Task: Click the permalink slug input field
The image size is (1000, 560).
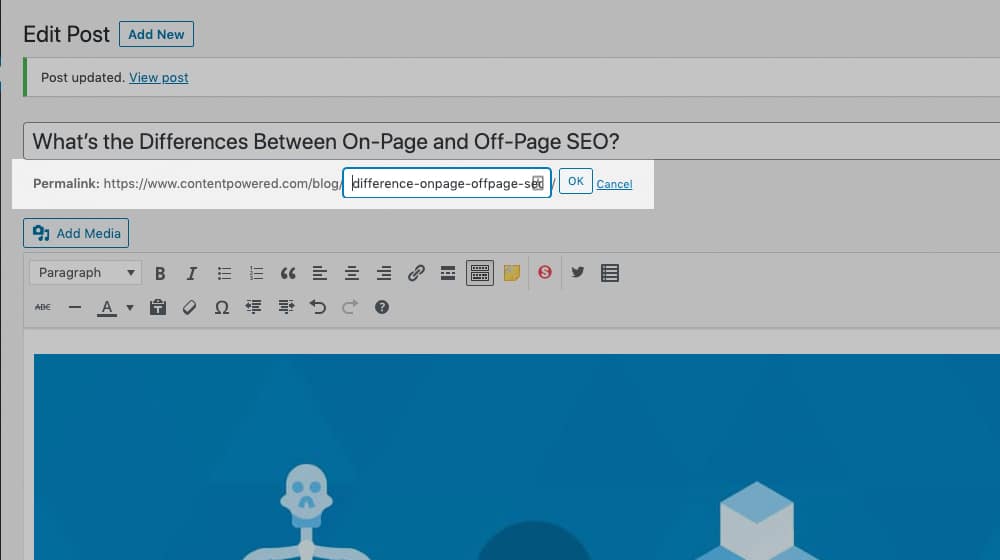Action: pyautogui.click(x=446, y=183)
